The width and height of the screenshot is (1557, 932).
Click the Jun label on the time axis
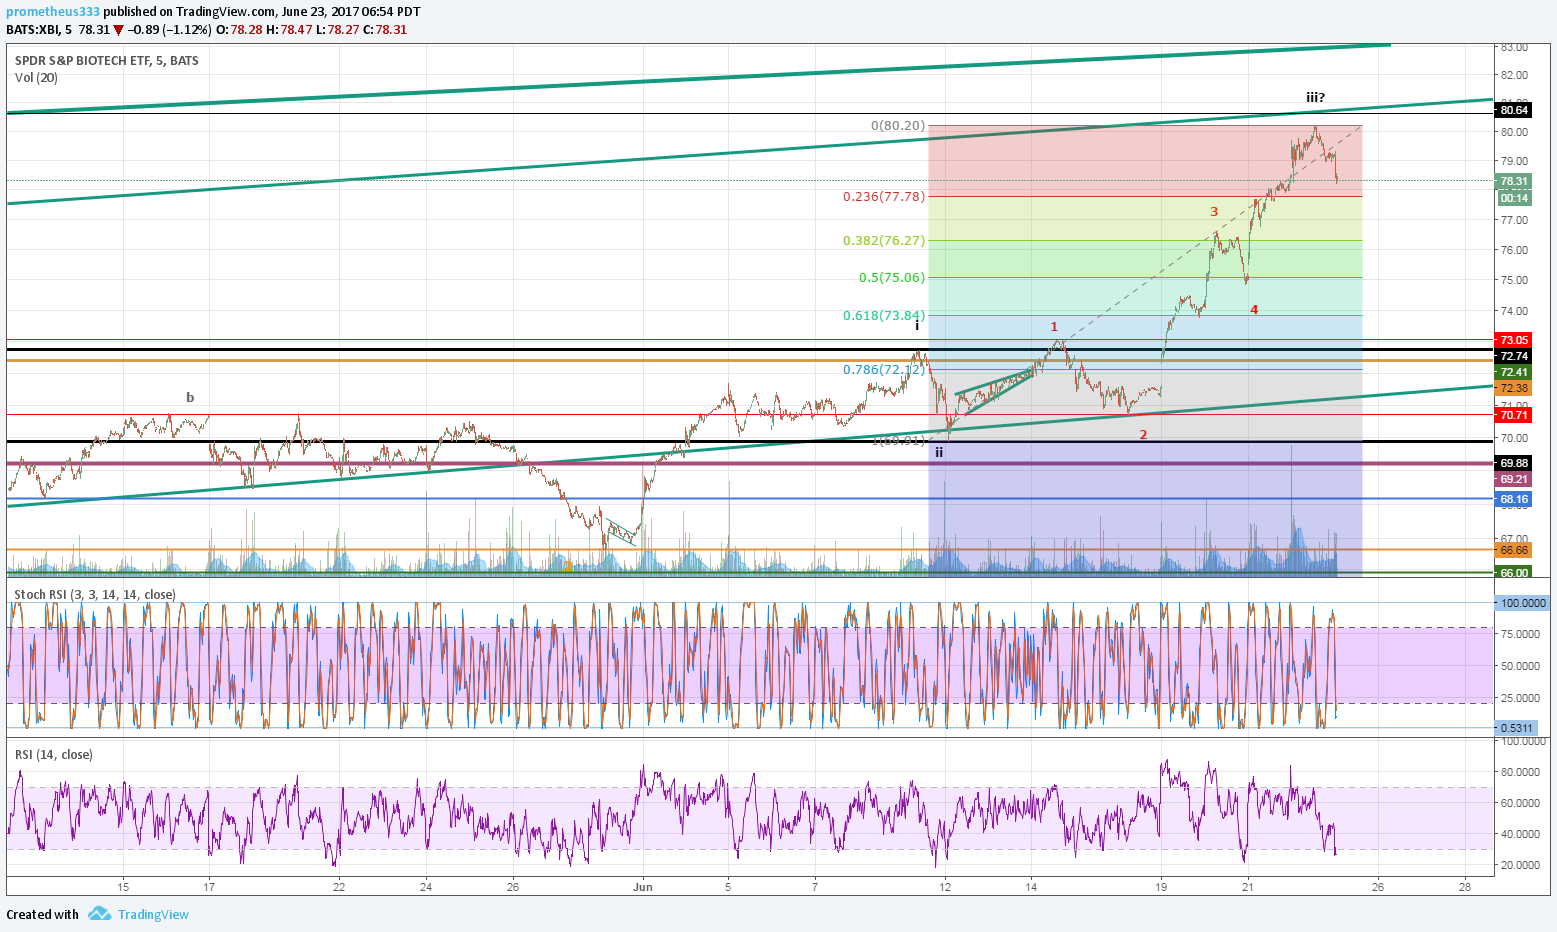pos(643,887)
